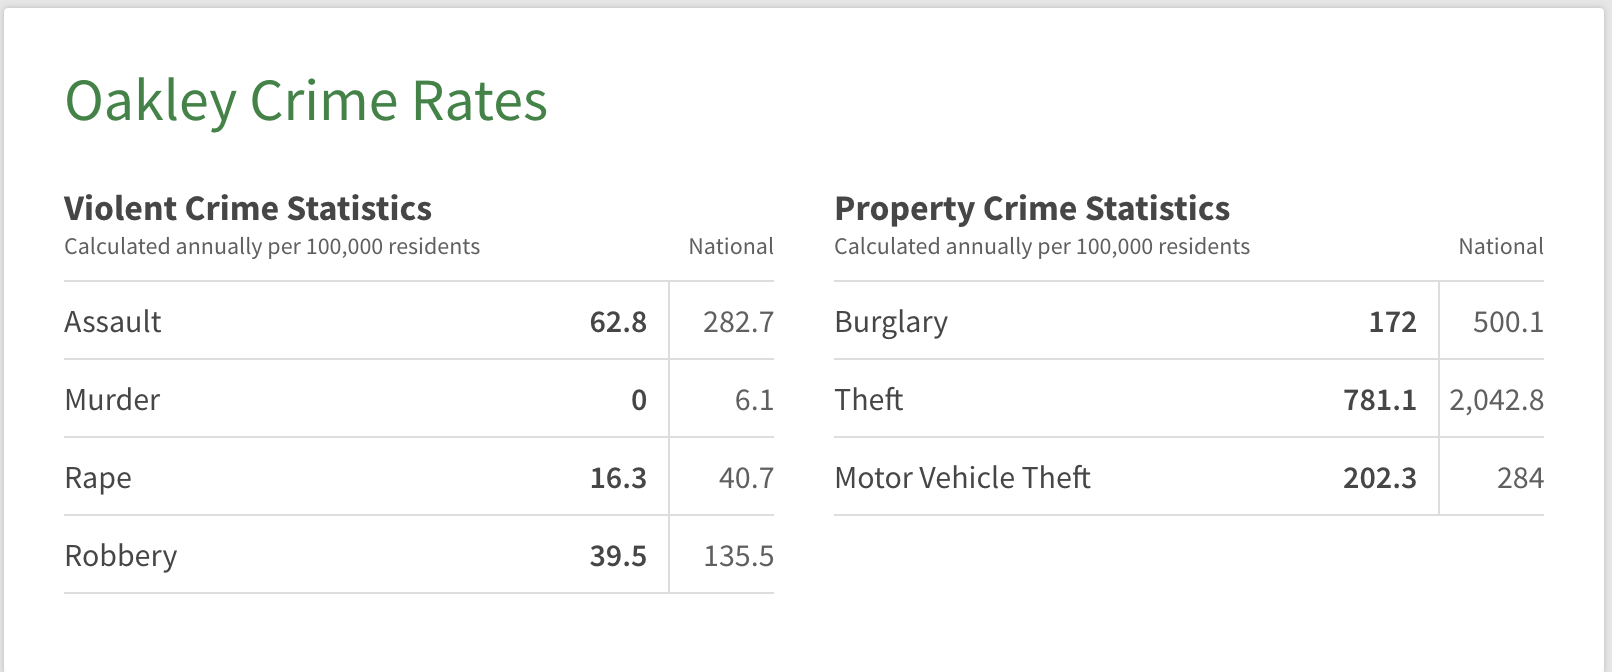Click the Assault row label

(x=113, y=322)
